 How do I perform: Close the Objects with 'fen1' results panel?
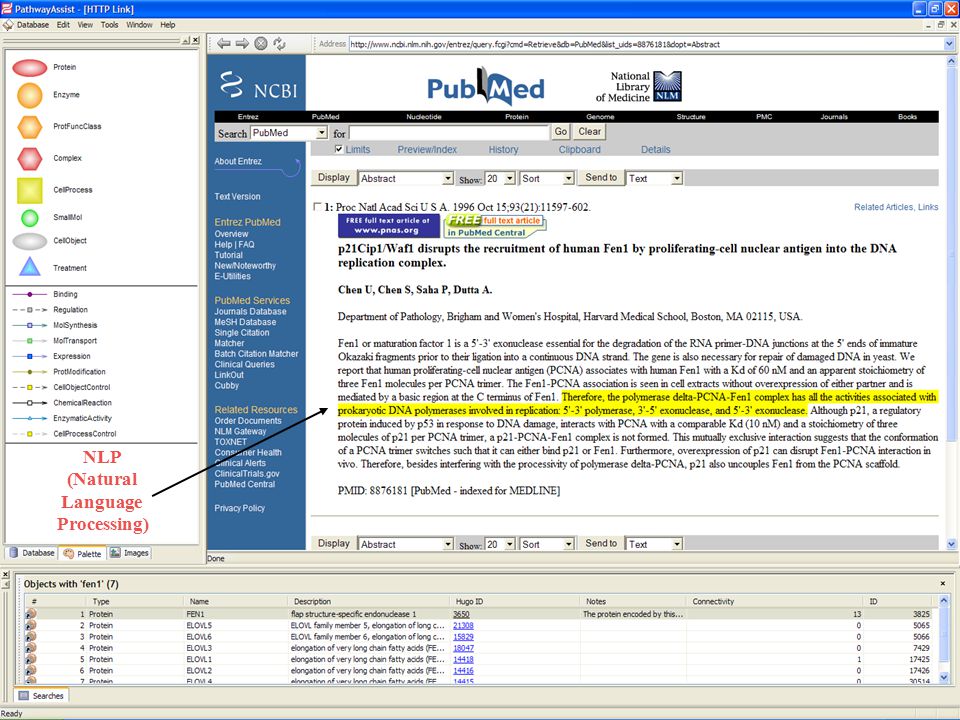point(942,583)
